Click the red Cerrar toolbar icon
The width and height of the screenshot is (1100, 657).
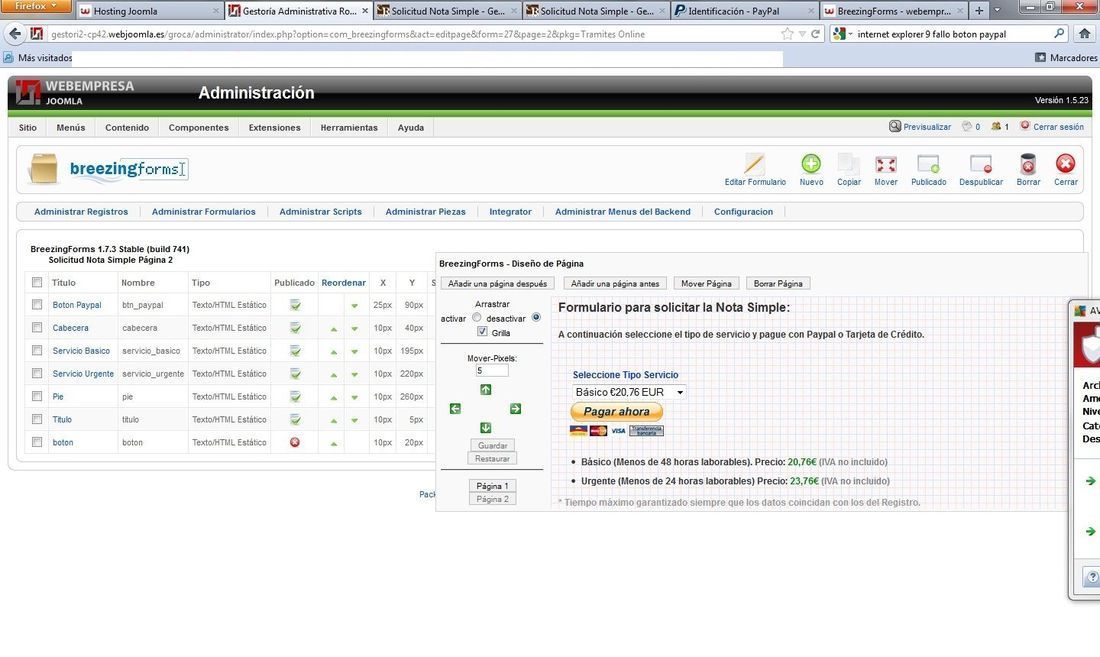pyautogui.click(x=1065, y=164)
